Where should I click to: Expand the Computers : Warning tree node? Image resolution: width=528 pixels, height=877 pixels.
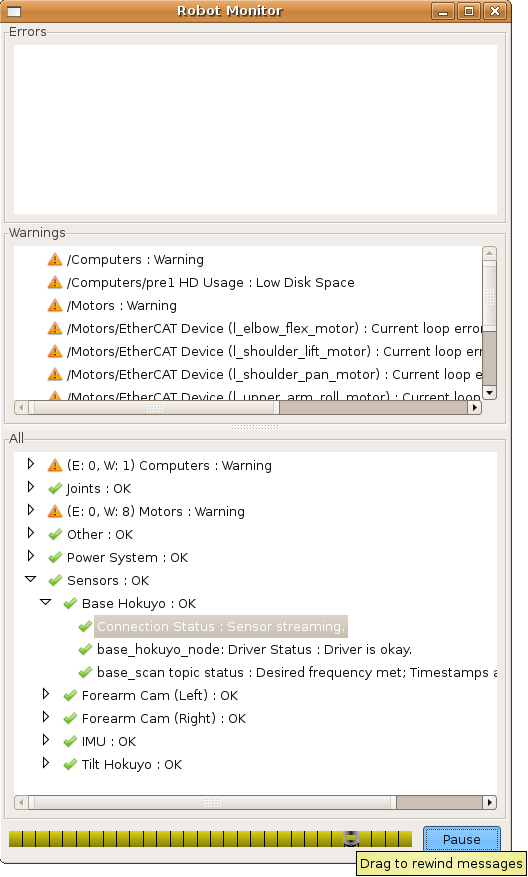31,464
